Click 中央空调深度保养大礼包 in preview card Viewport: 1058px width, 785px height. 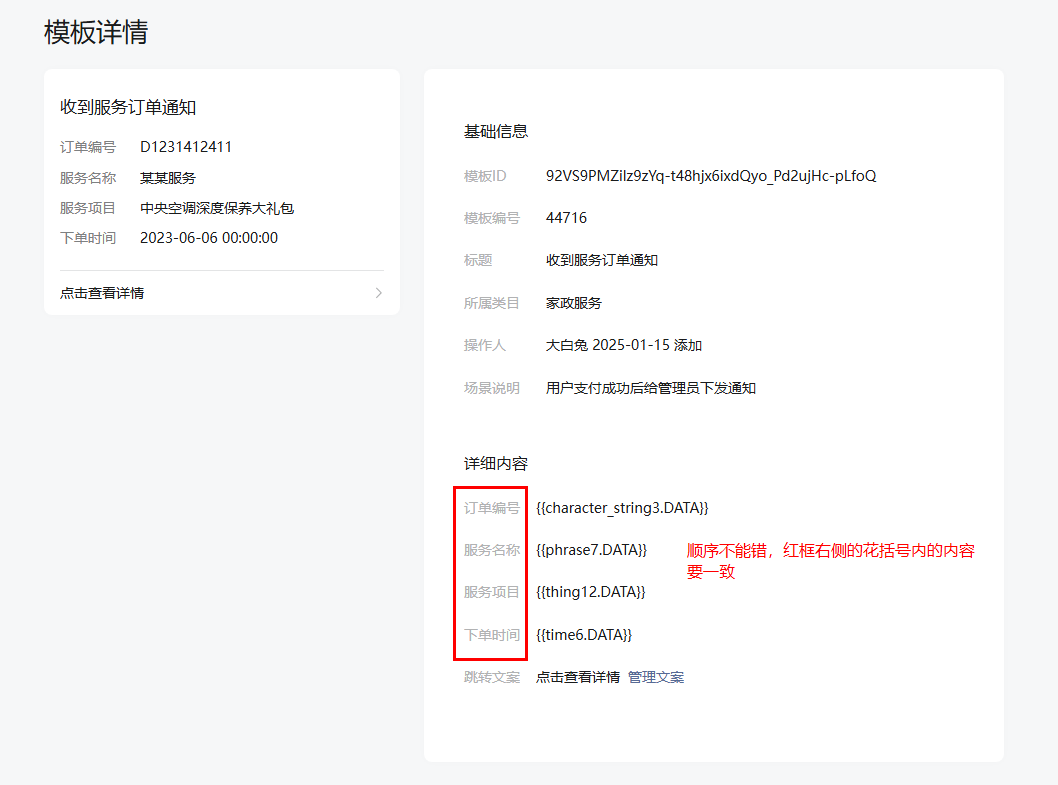pyautogui.click(x=217, y=209)
